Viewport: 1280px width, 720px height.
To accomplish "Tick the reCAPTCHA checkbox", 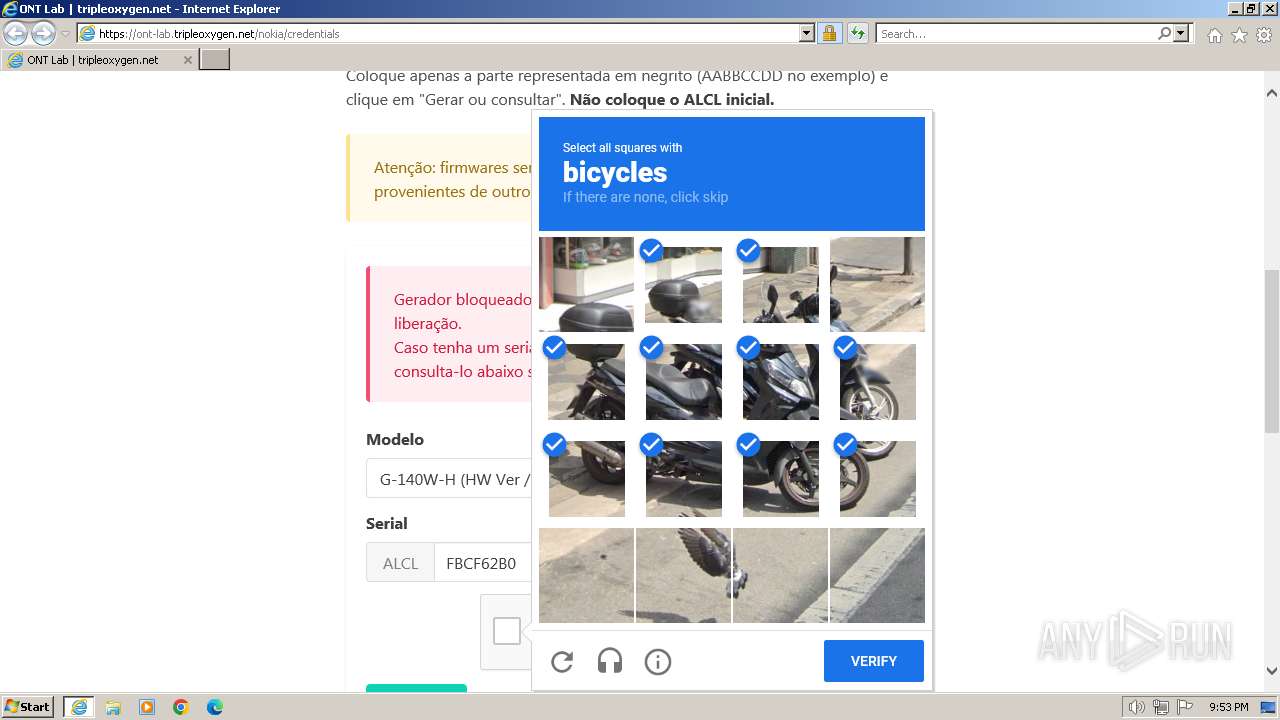I will [507, 631].
